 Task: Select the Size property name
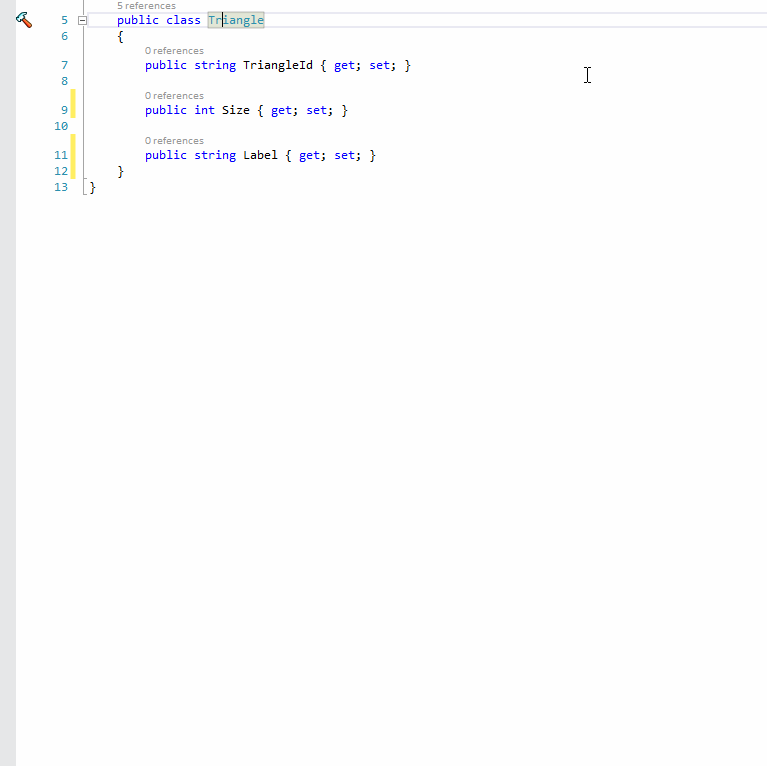point(236,110)
